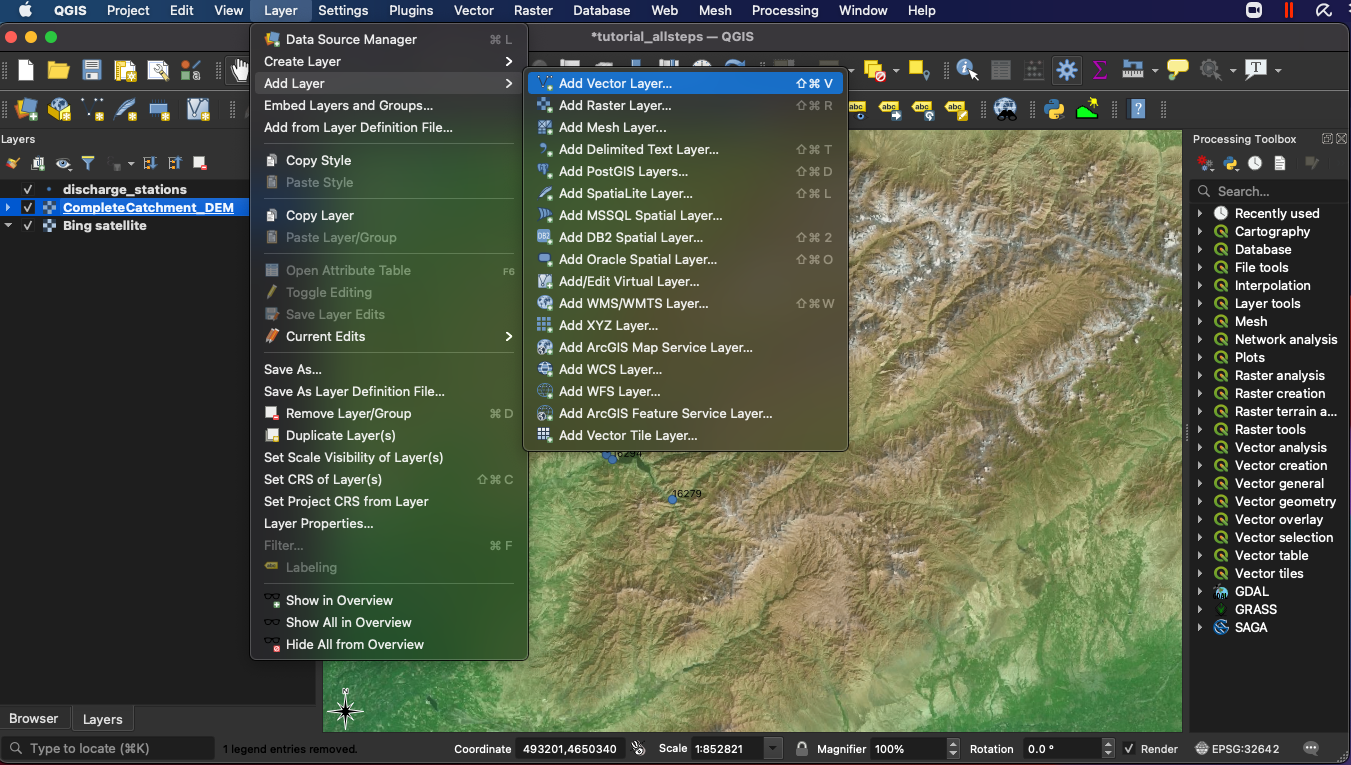Open the Processing Toolbox gear icon
Screen dimensions: 1351x765
point(1067,70)
